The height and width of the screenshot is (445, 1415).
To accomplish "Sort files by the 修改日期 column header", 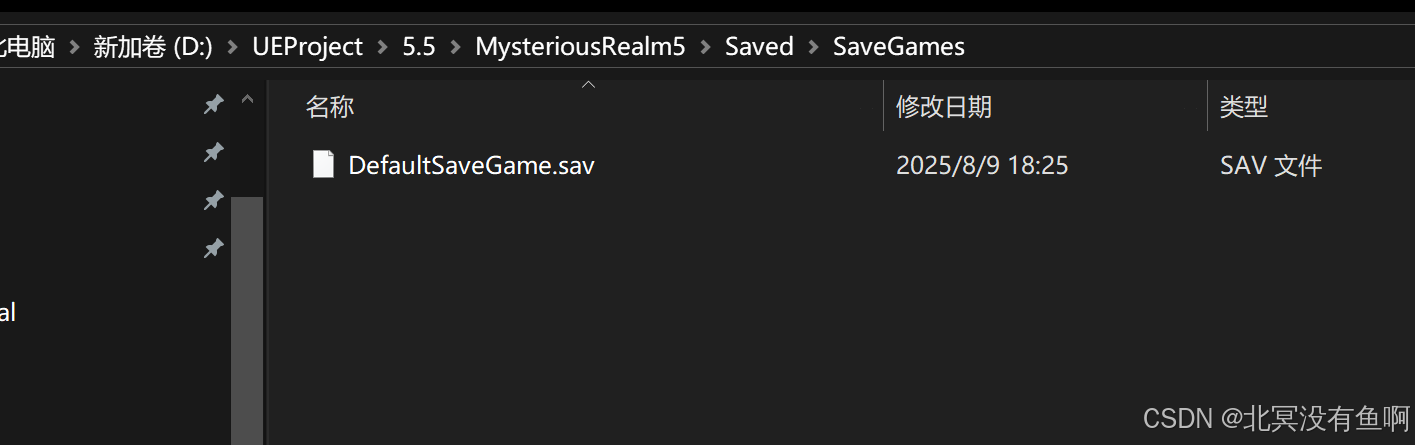I will pyautogui.click(x=1045, y=107).
